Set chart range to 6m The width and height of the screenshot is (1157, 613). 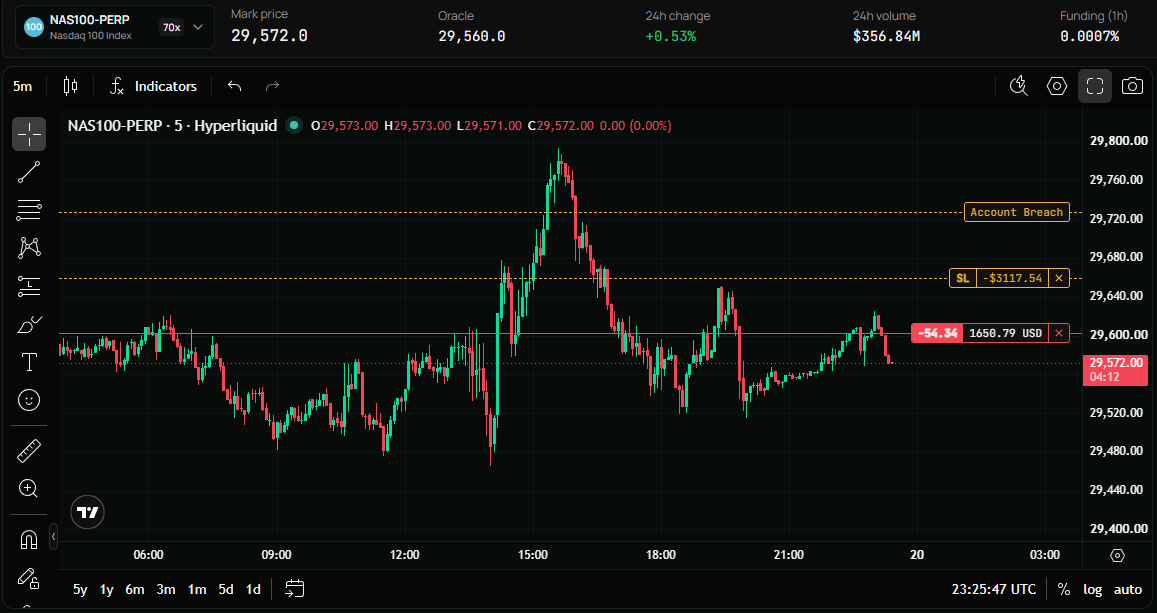tap(135, 589)
